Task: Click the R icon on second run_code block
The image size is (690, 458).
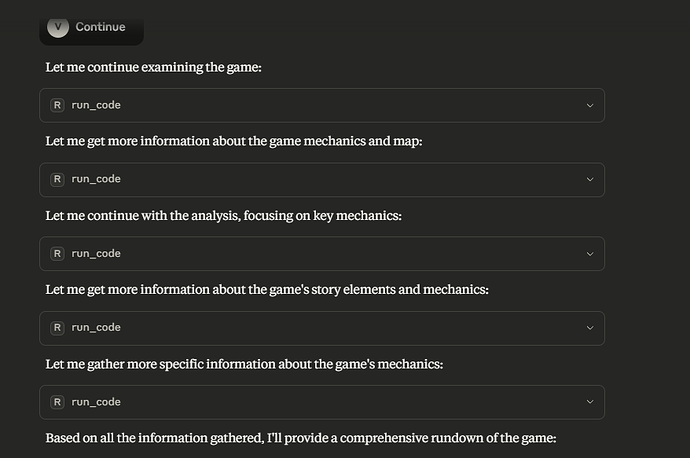Action: (x=57, y=180)
